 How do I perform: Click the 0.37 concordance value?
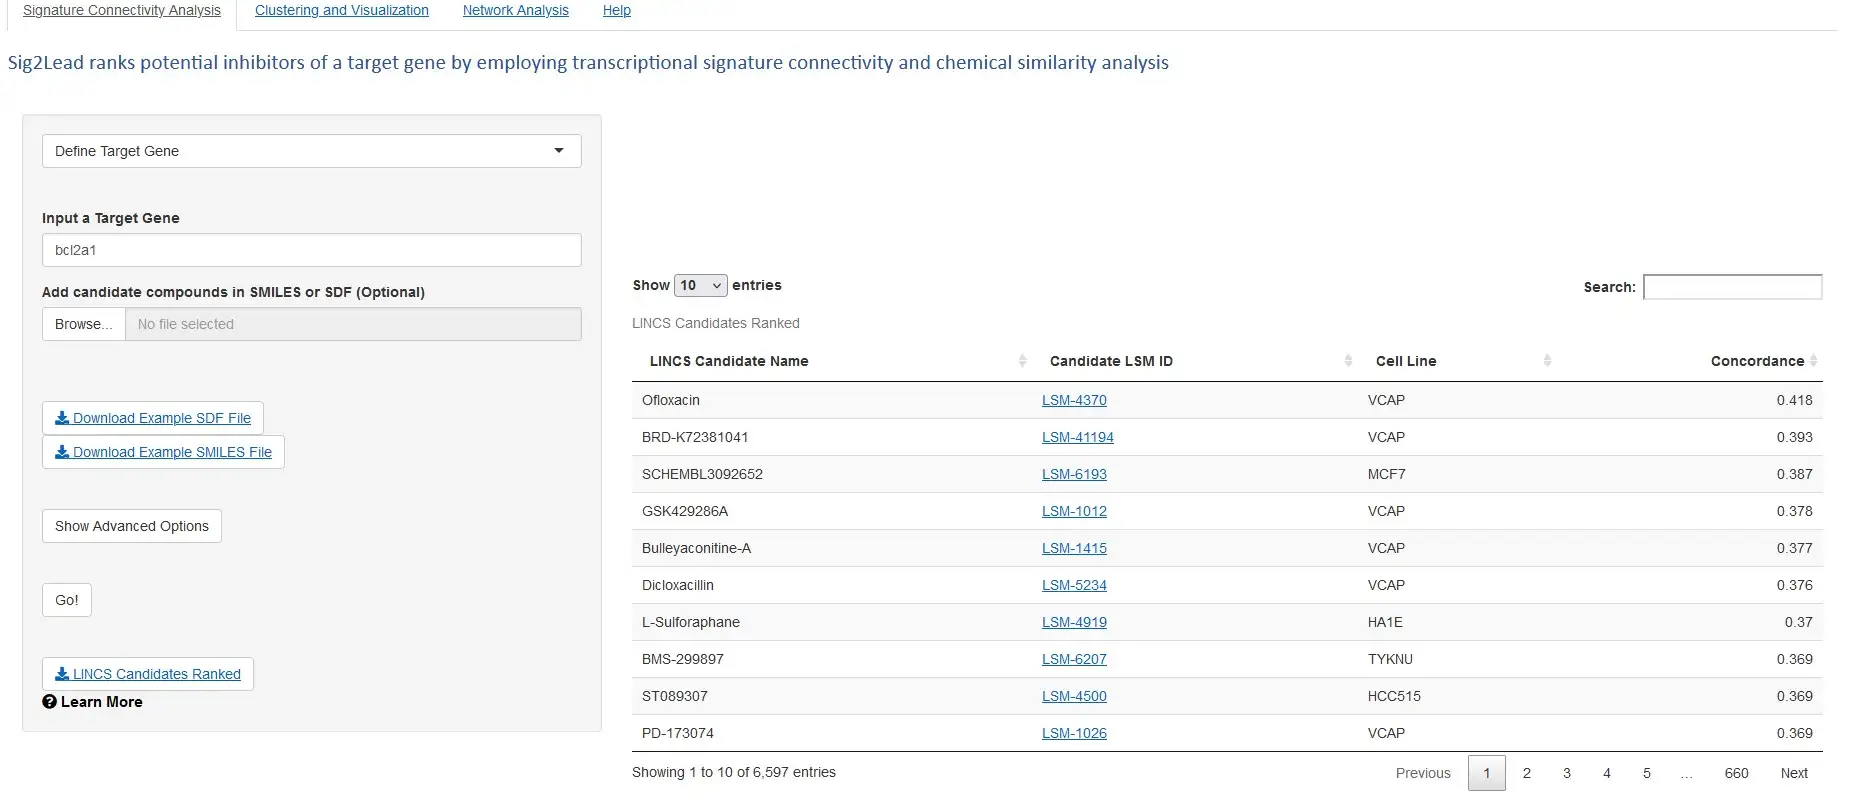point(1798,622)
